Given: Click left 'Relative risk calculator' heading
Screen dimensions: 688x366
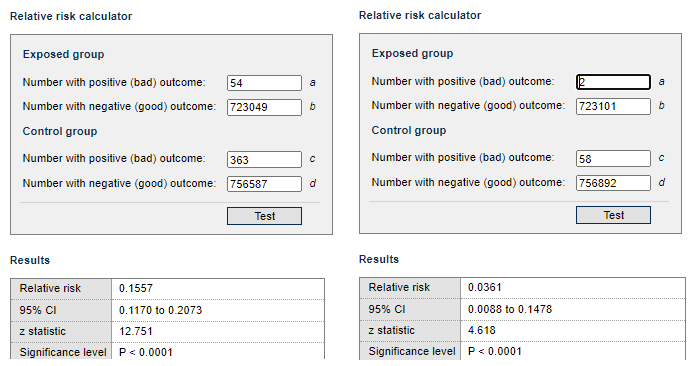Looking at the screenshot, I should click(x=71, y=16).
